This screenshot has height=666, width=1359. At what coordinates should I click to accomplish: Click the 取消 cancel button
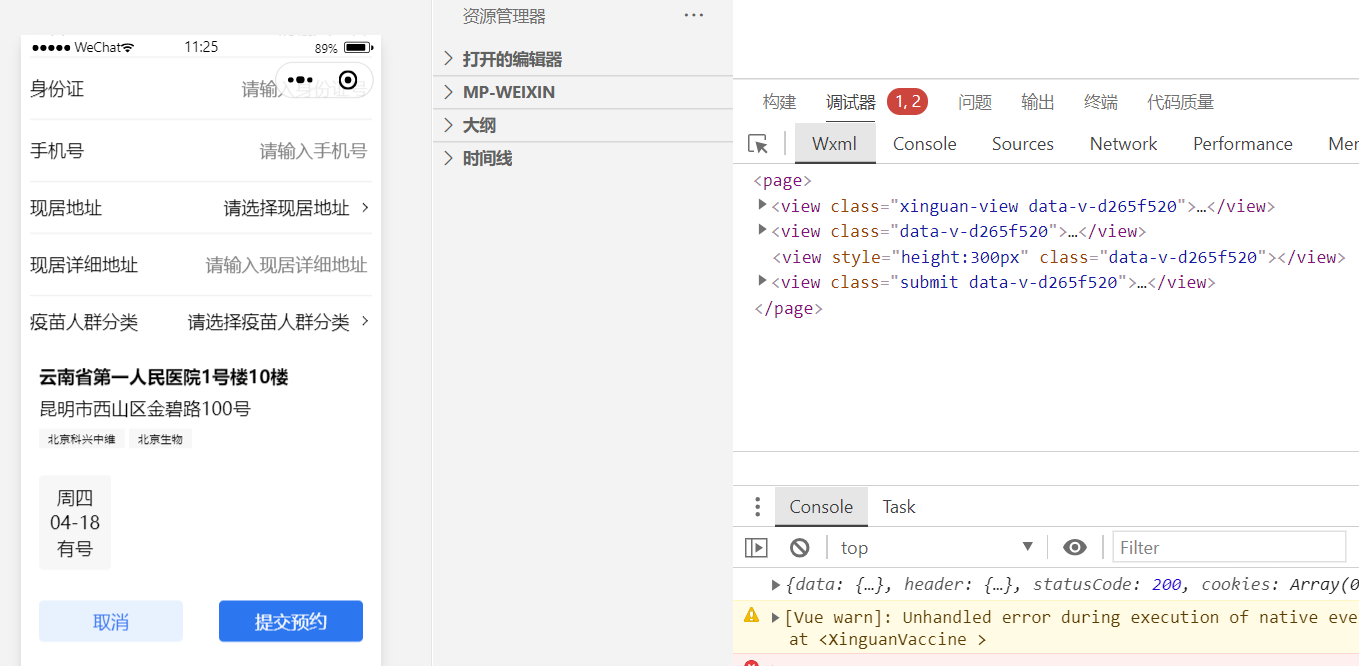click(111, 621)
